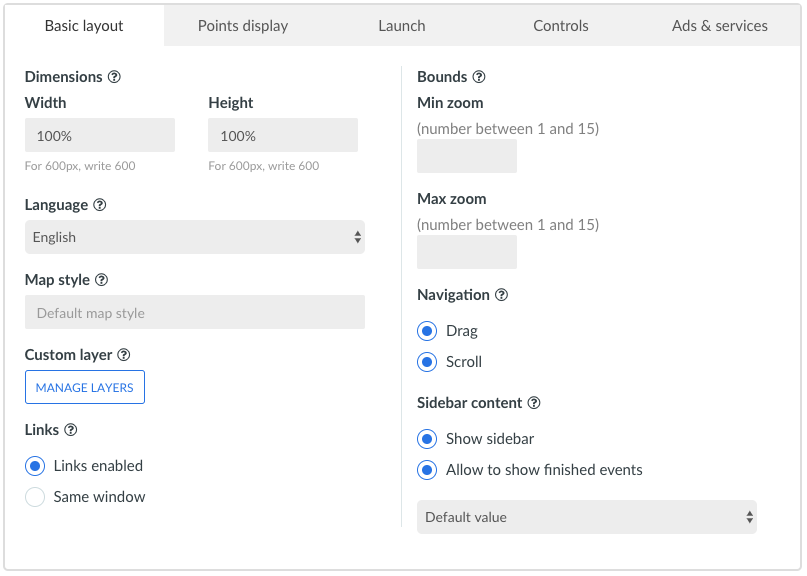This screenshot has width=807, height=576.
Task: Open the Custom layer help tooltip
Action: click(123, 355)
